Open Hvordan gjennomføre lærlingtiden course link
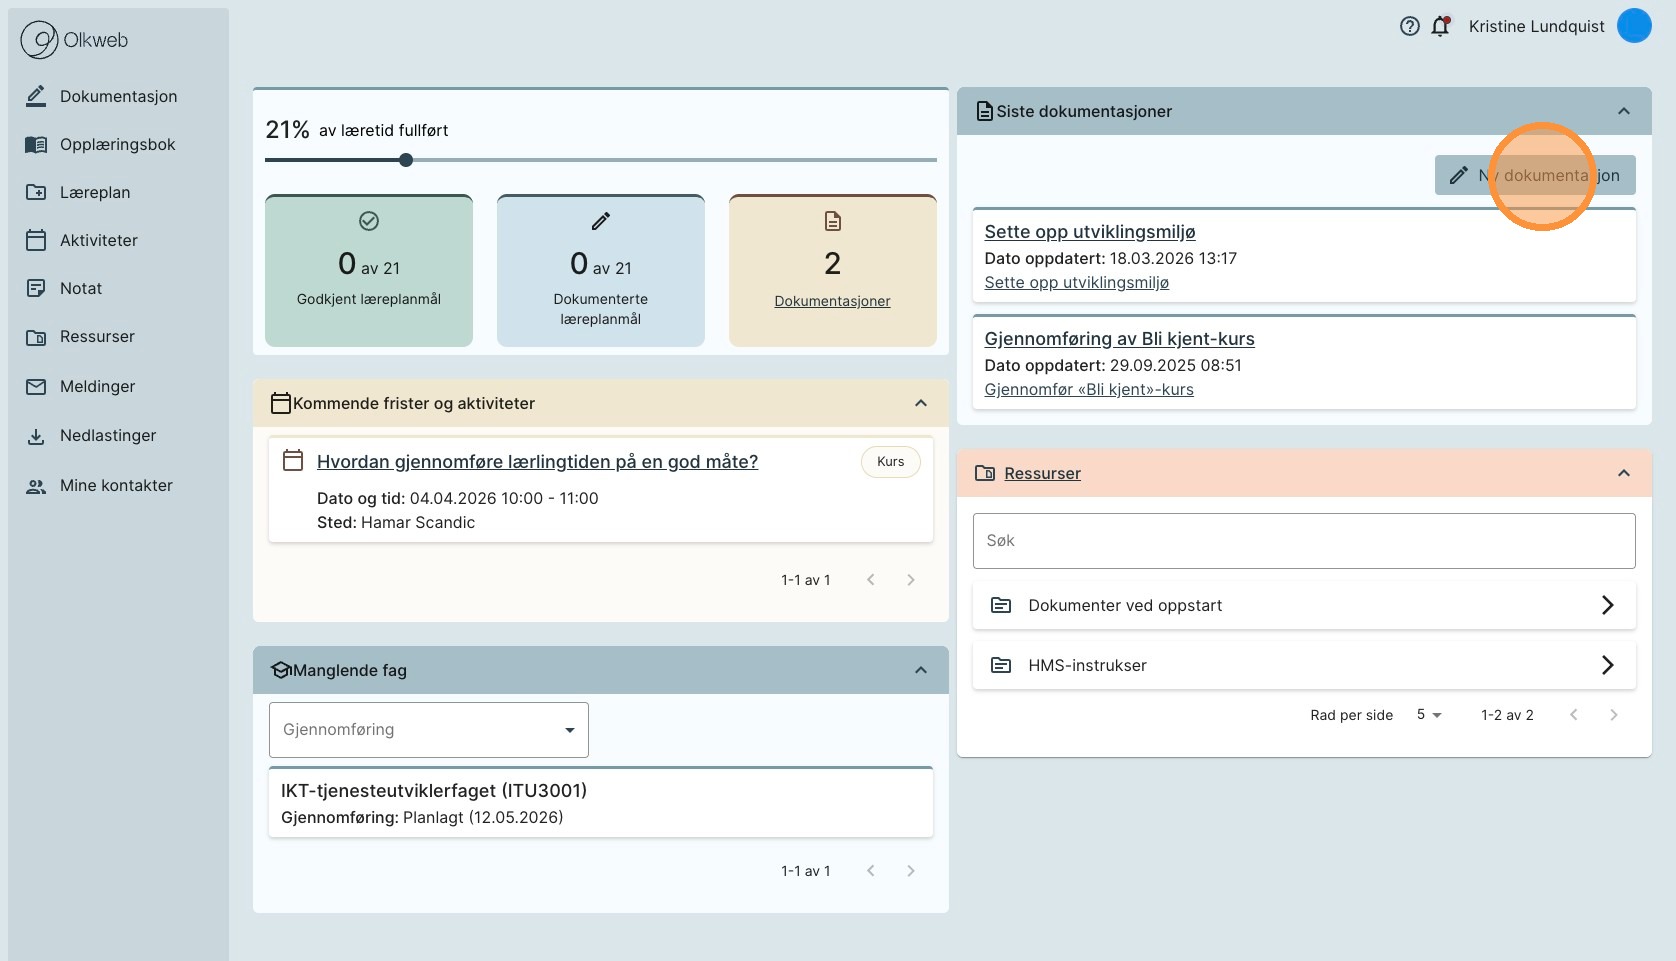Viewport: 1676px width, 961px height. click(537, 462)
